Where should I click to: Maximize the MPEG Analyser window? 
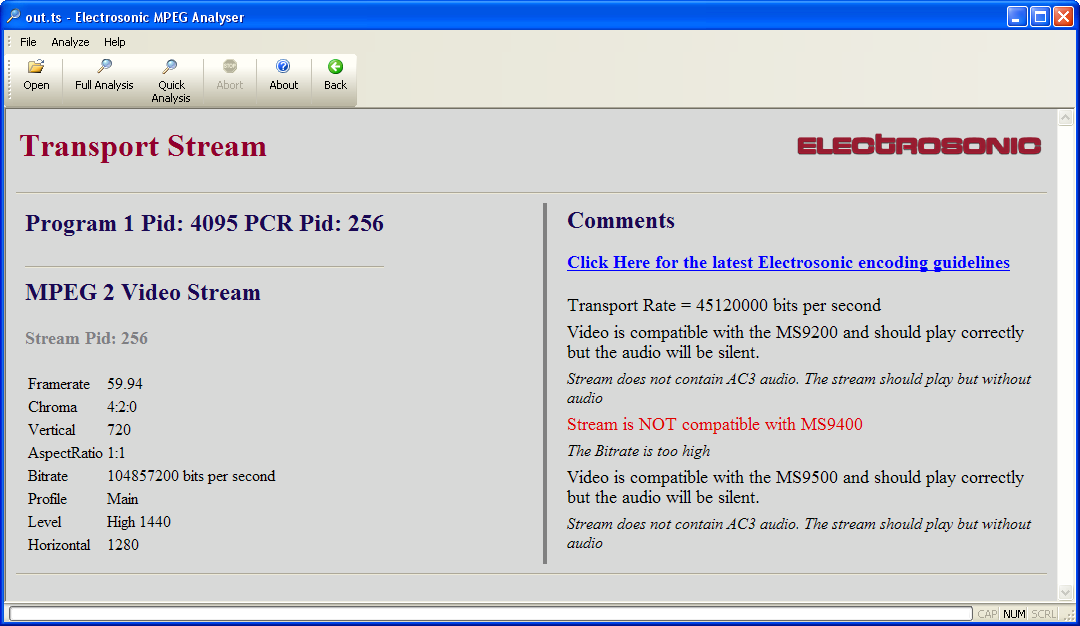(x=1040, y=17)
